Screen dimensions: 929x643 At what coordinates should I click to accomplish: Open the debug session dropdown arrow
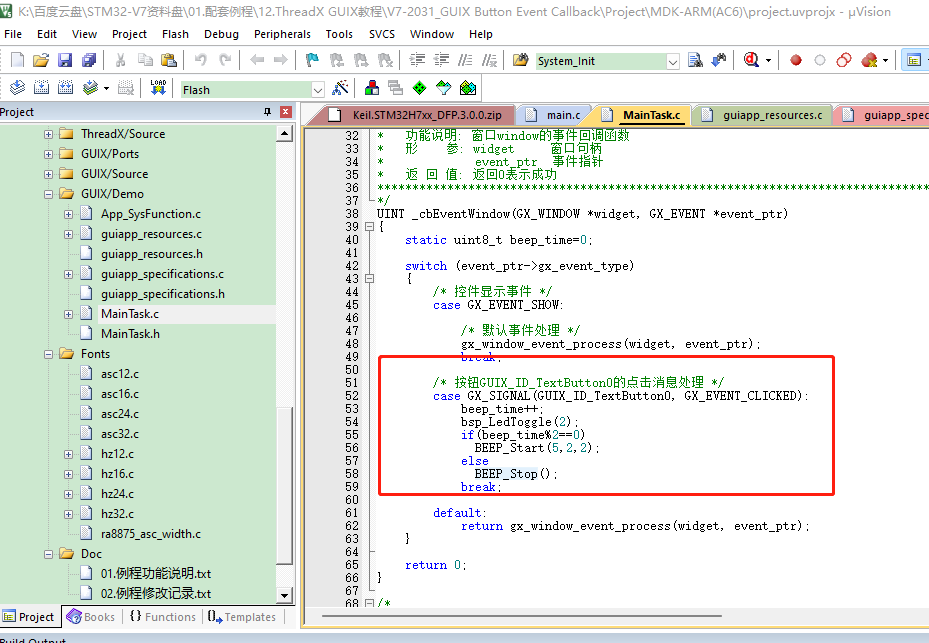click(768, 60)
